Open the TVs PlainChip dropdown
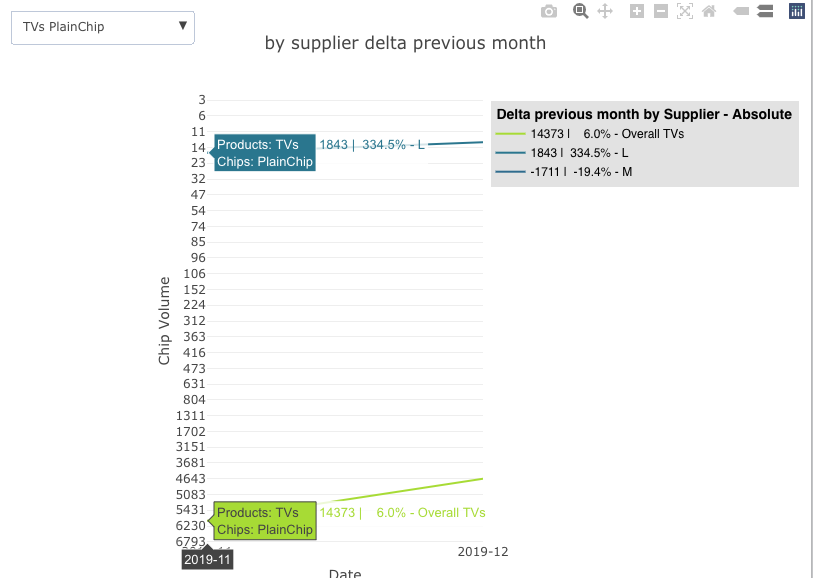The image size is (813, 578). 102,27
